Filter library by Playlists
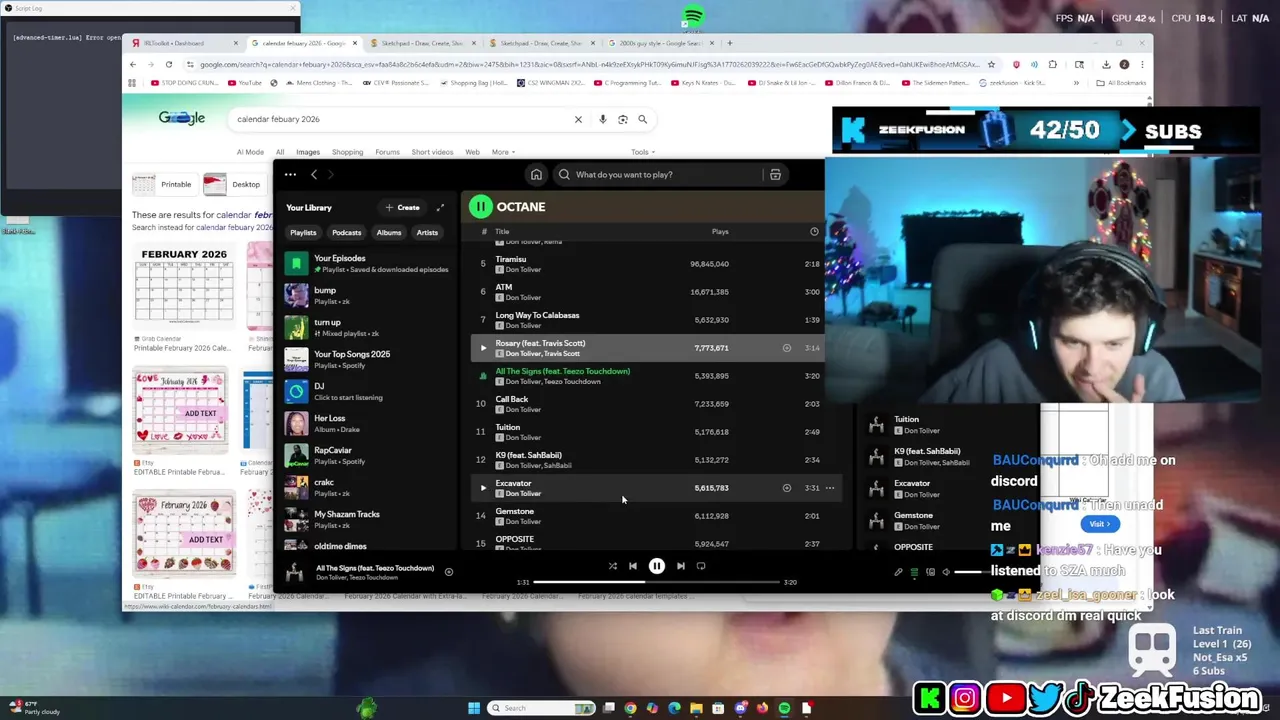Image resolution: width=1280 pixels, height=720 pixels. [303, 233]
